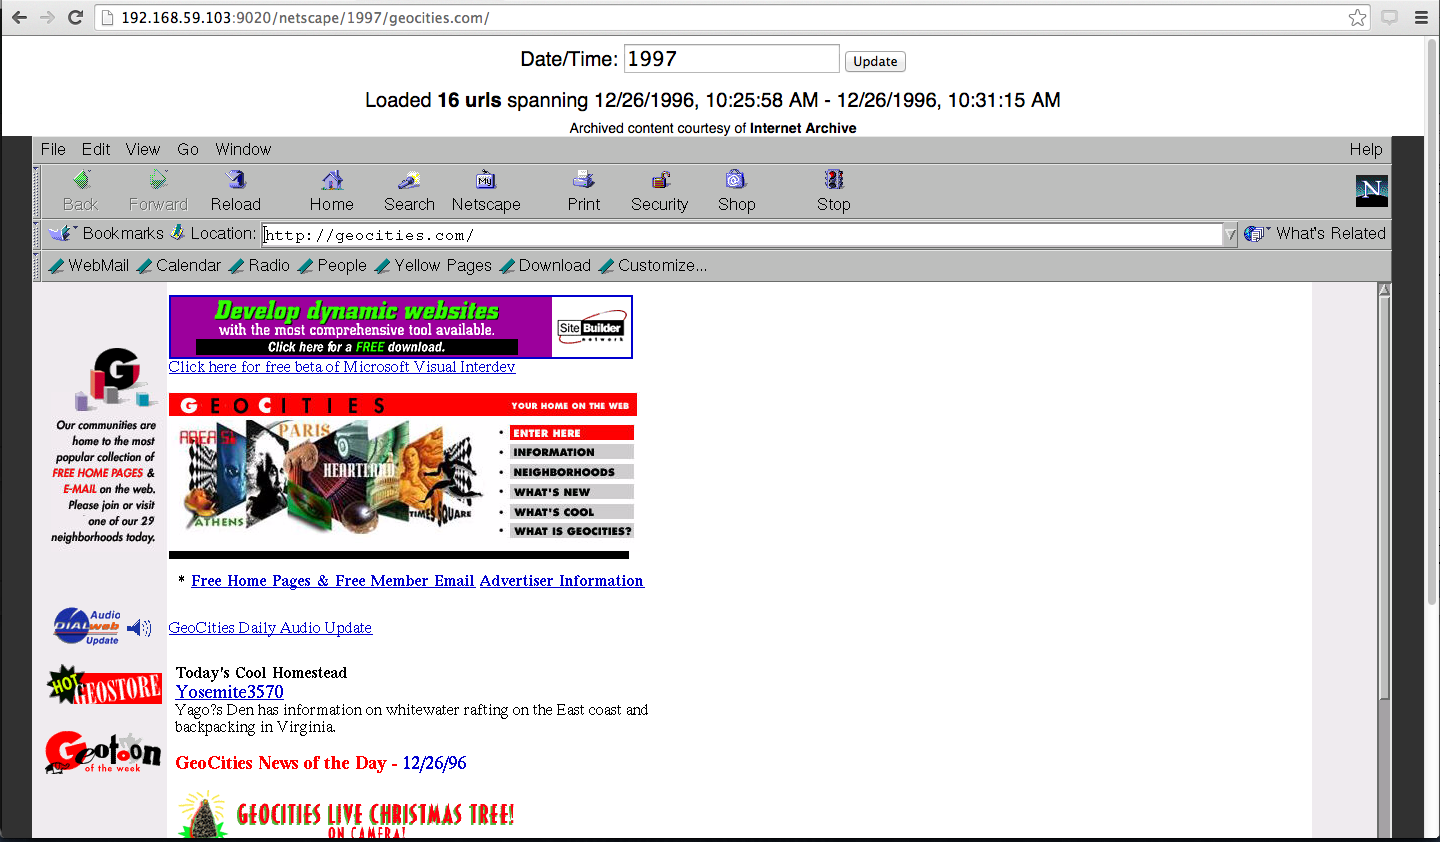Click the GeoCities G logo image

click(x=117, y=378)
